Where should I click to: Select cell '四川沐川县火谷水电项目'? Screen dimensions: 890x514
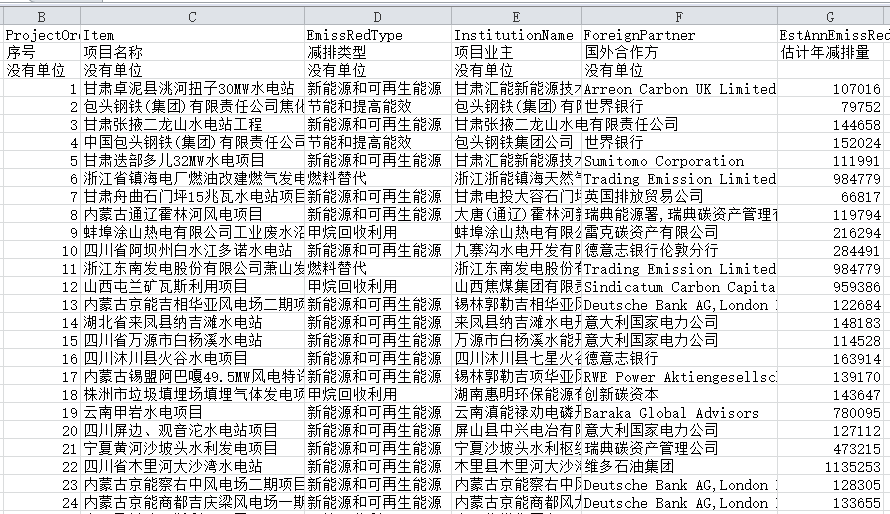[192, 359]
